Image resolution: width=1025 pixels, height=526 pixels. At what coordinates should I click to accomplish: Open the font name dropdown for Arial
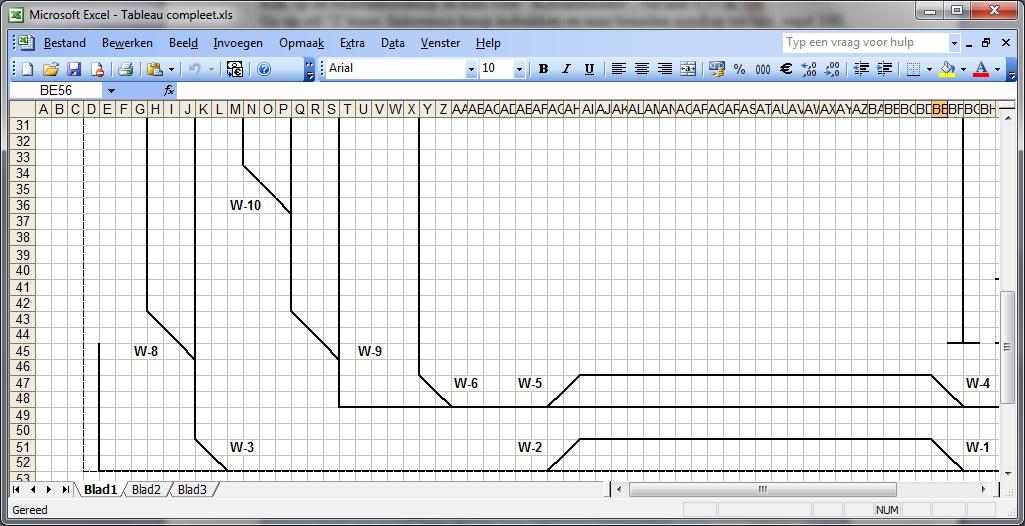point(471,69)
